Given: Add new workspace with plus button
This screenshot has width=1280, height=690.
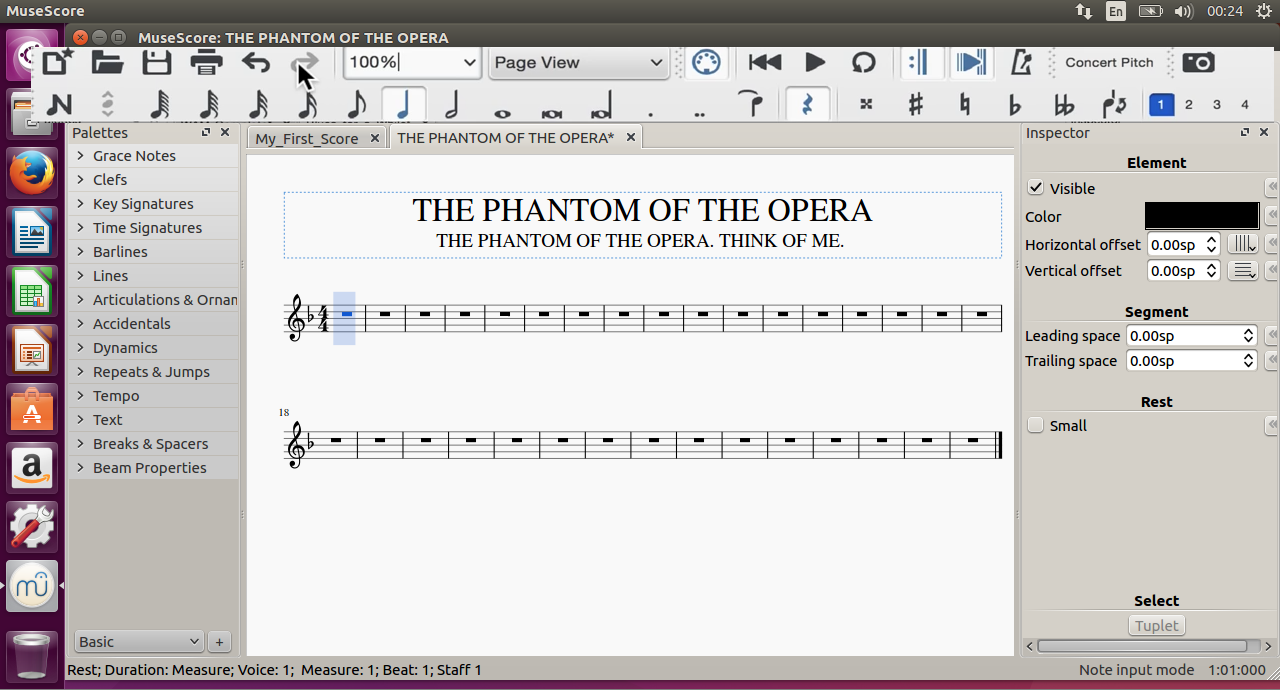Looking at the screenshot, I should [220, 642].
